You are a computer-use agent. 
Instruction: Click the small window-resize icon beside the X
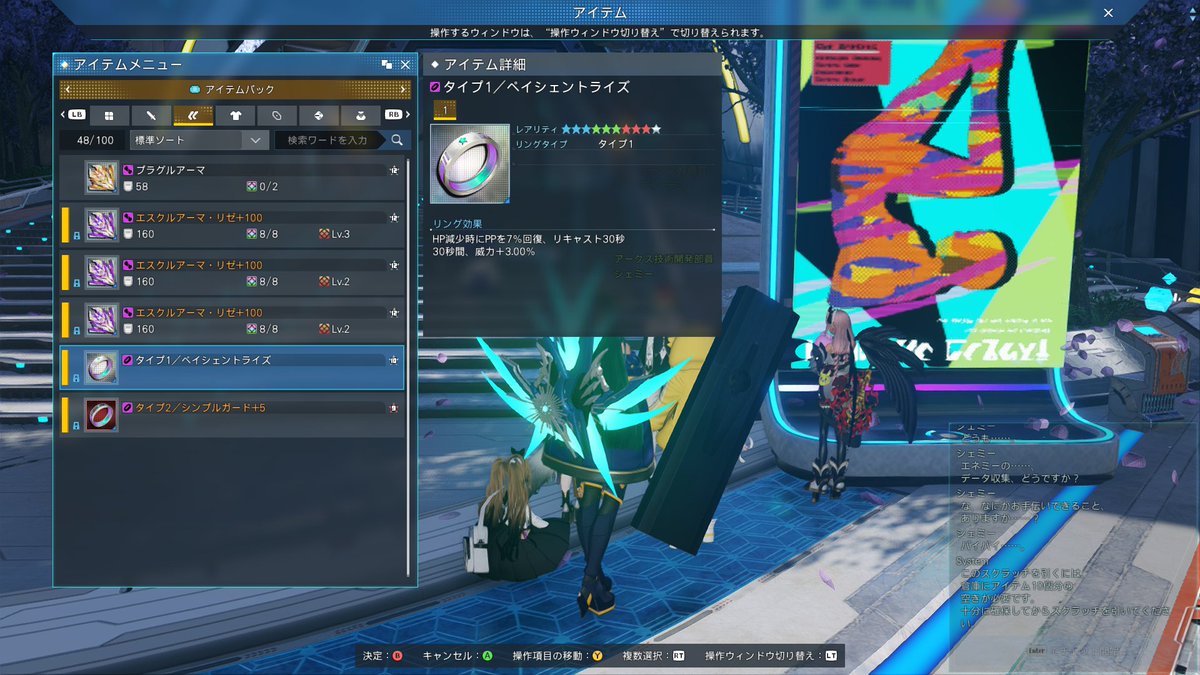[x=385, y=63]
